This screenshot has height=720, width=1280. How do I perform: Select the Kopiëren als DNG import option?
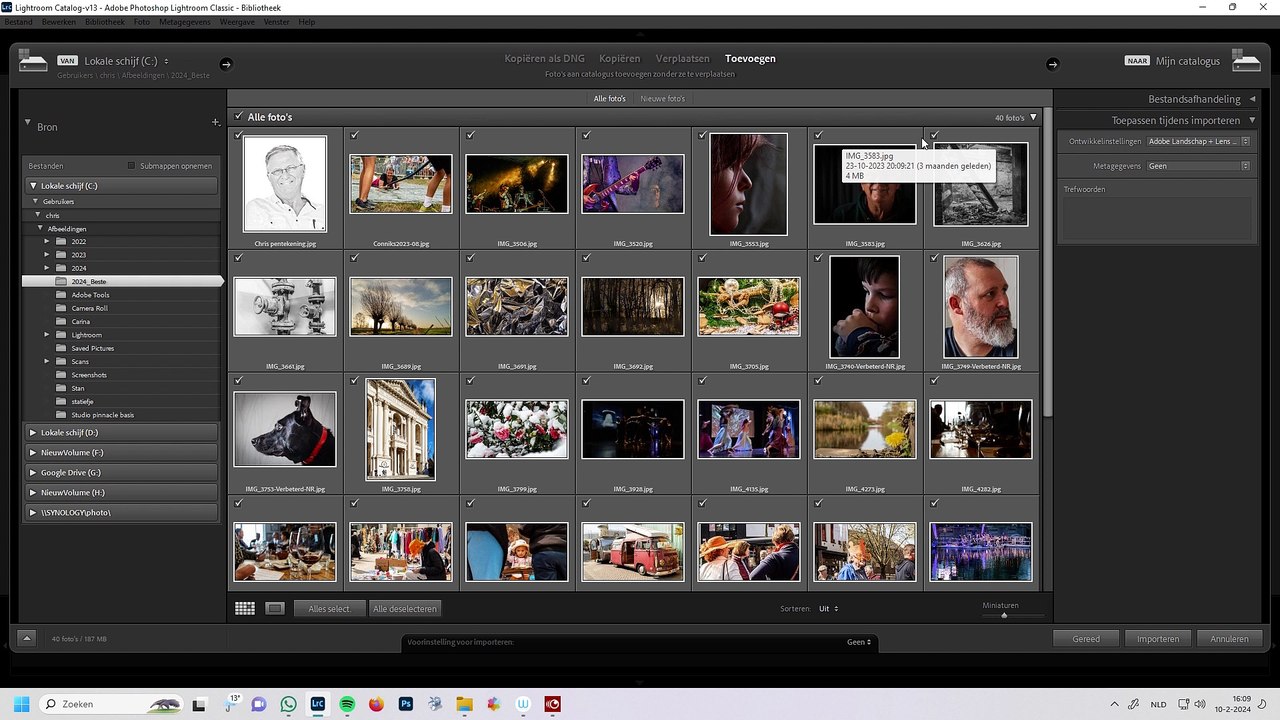coord(544,58)
